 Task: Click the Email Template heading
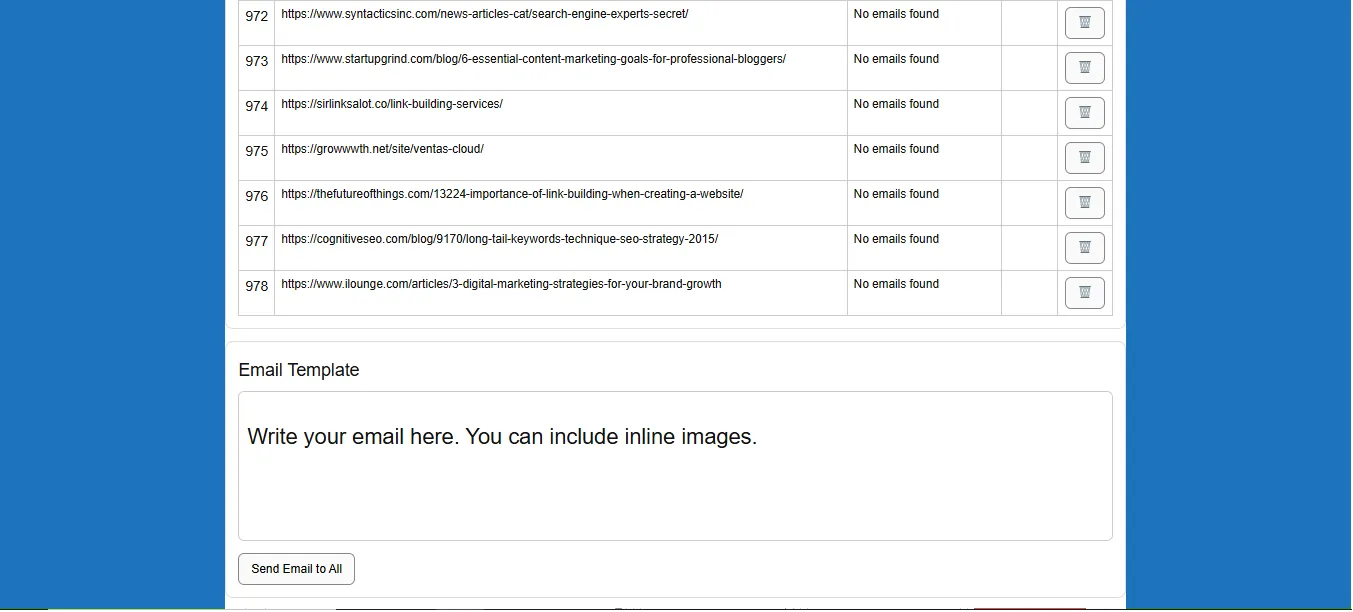[298, 370]
